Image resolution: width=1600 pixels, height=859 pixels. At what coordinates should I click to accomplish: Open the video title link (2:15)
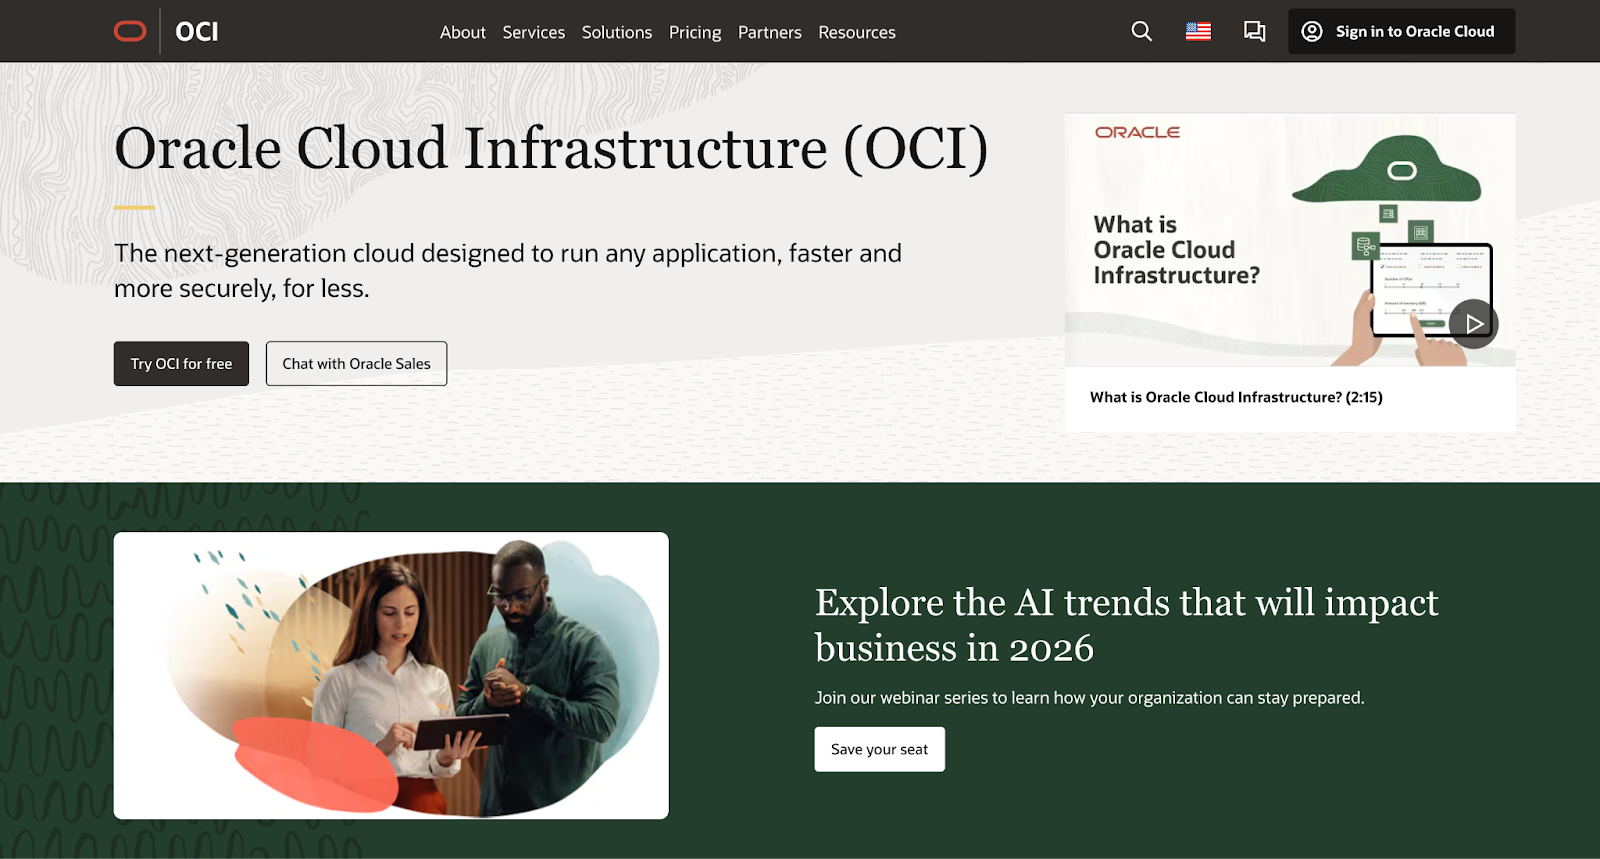tap(1236, 397)
